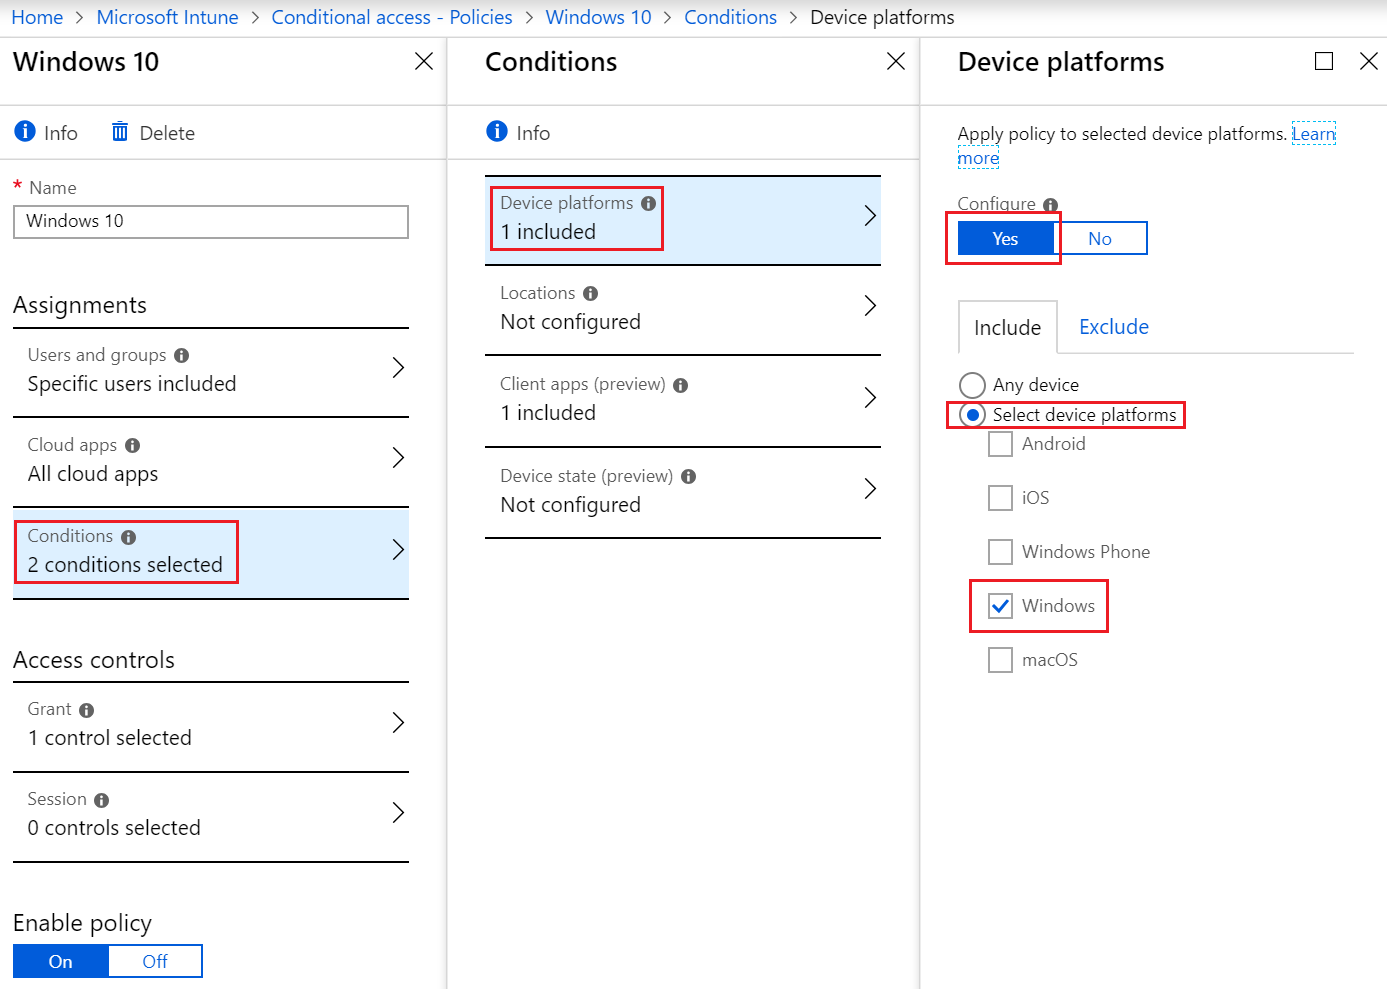The height and width of the screenshot is (989, 1387).
Task: Turn Enable policy Off
Action: pos(155,961)
